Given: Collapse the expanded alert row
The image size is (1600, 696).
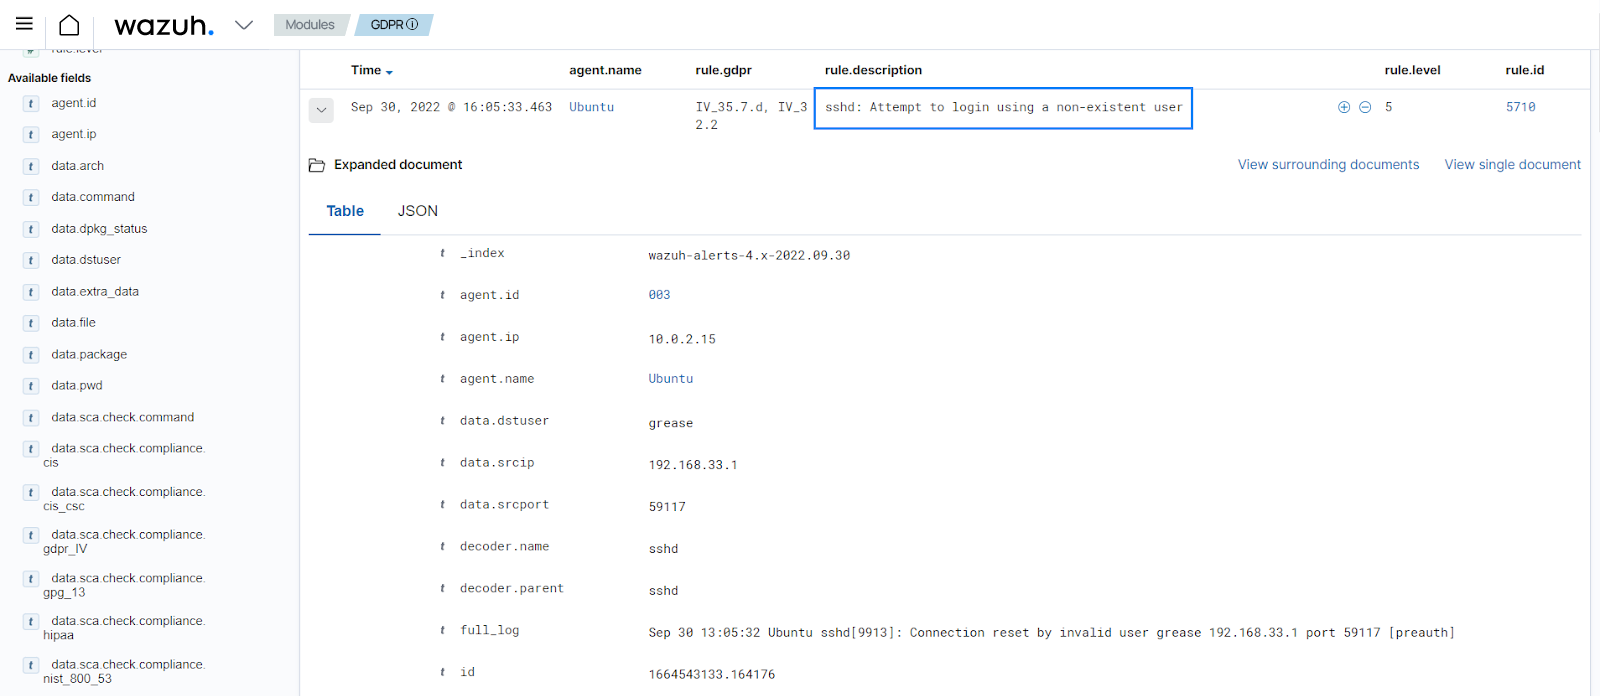Looking at the screenshot, I should [x=321, y=109].
